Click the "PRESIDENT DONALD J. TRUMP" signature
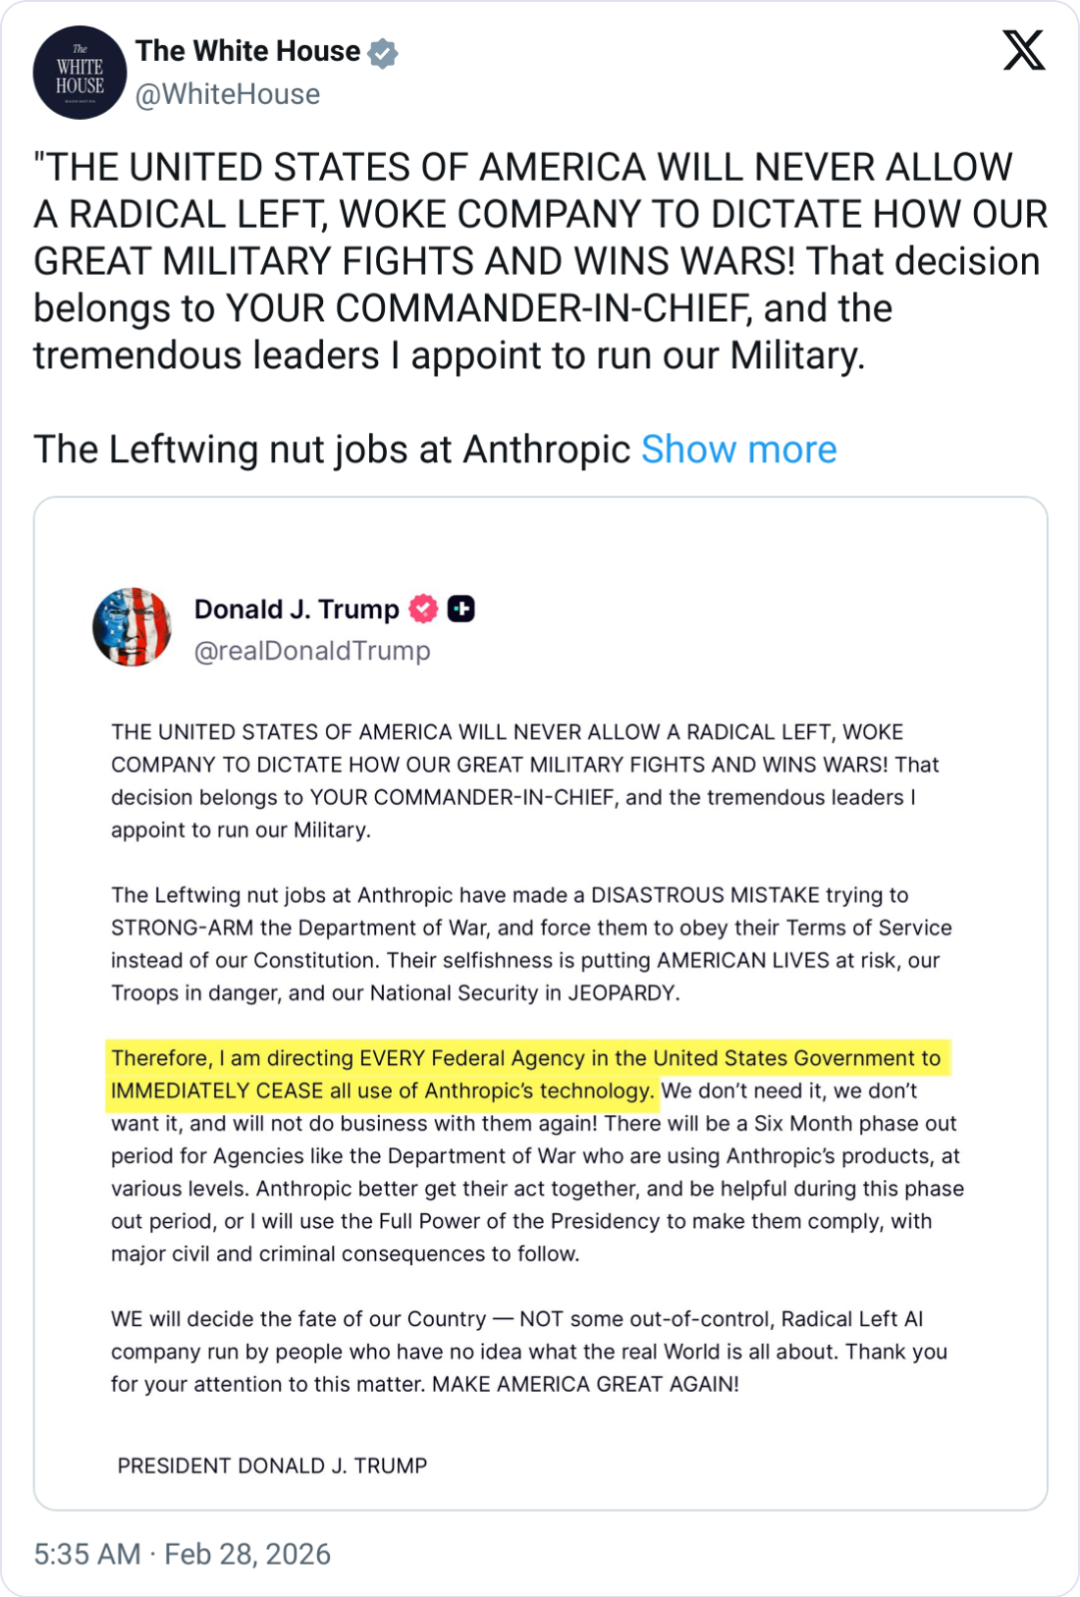The width and height of the screenshot is (1080, 1597). click(272, 1466)
